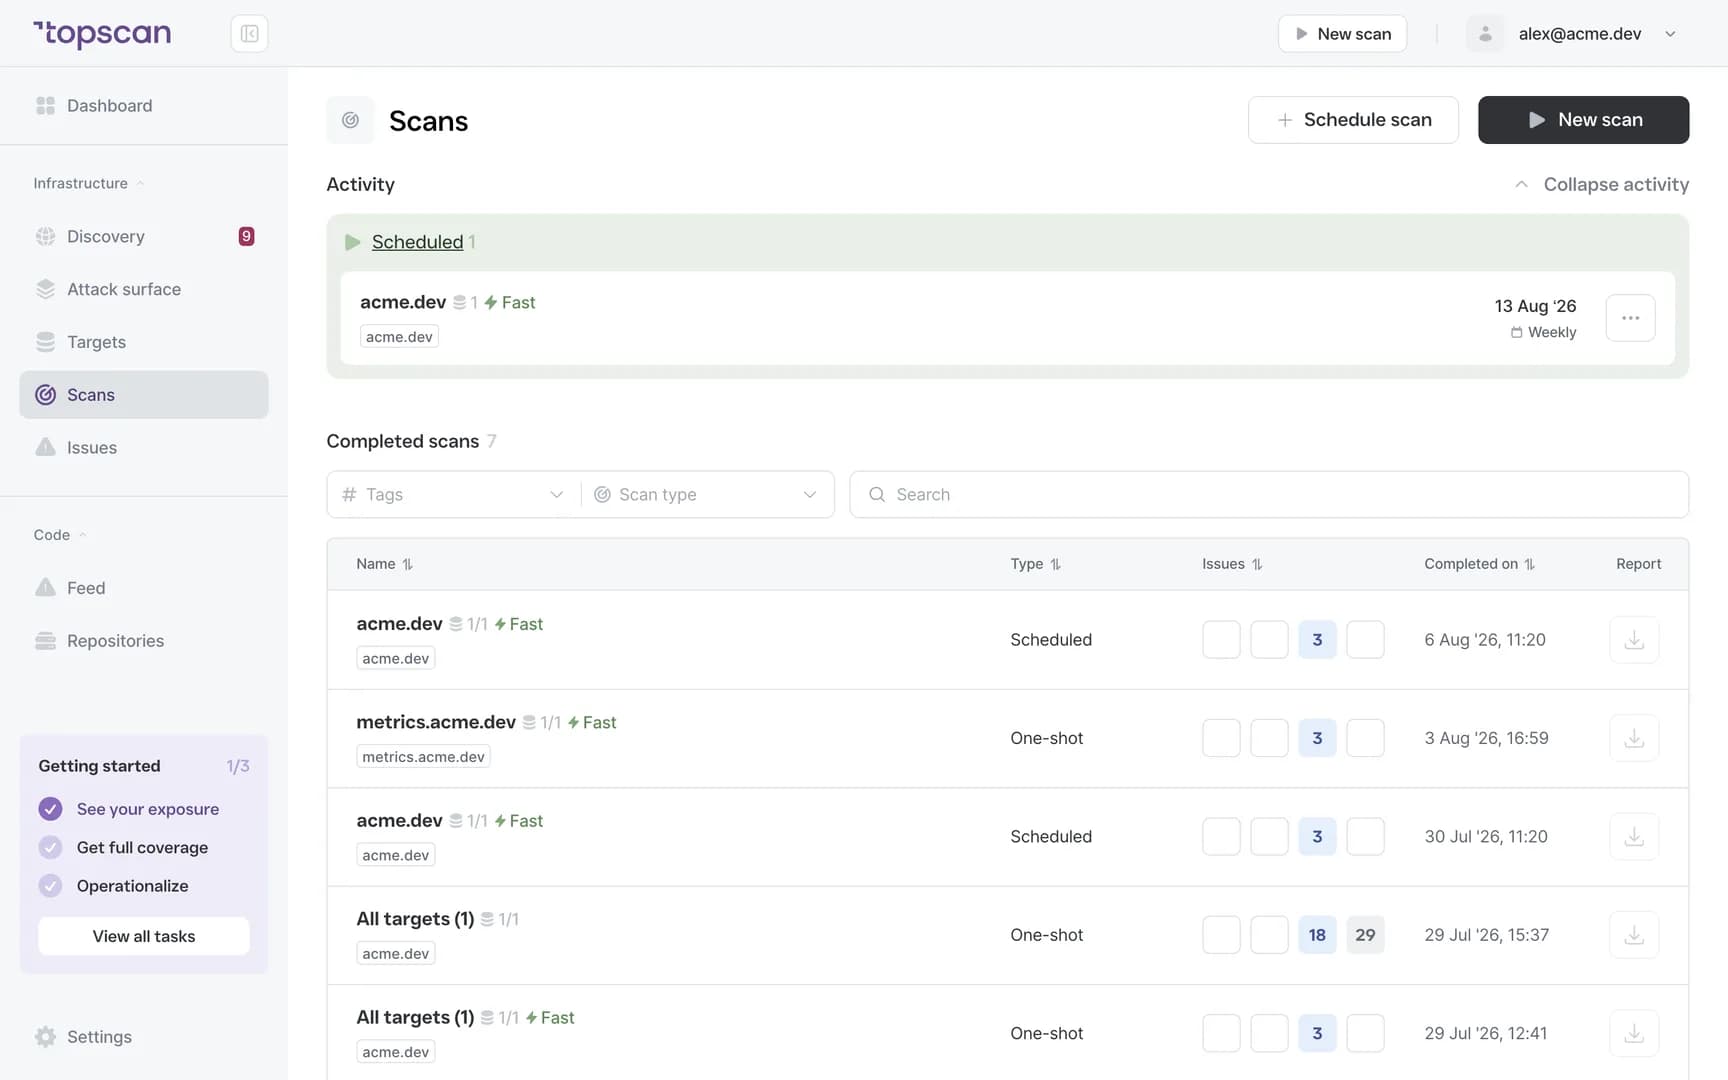The height and width of the screenshot is (1080, 1728).
Task: Open the Tags filter dropdown
Action: (x=454, y=494)
